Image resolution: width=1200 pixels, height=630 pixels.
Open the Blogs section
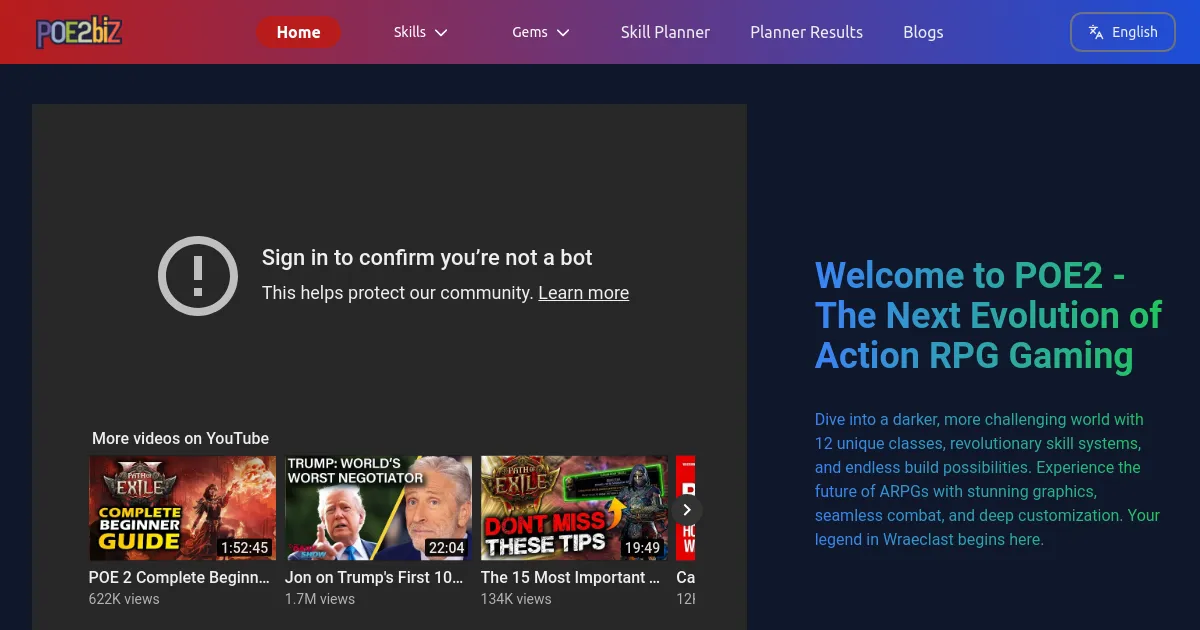(923, 32)
